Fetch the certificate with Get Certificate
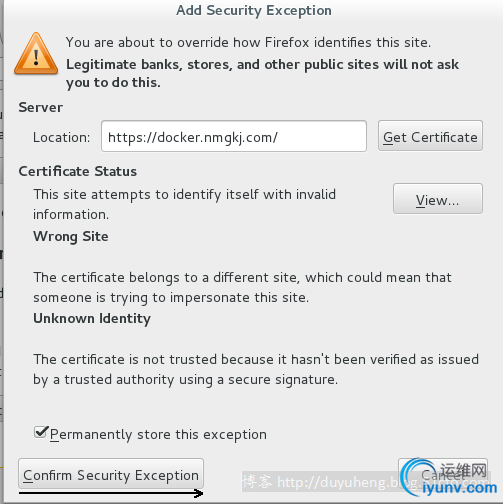The width and height of the screenshot is (503, 504). click(x=430, y=136)
